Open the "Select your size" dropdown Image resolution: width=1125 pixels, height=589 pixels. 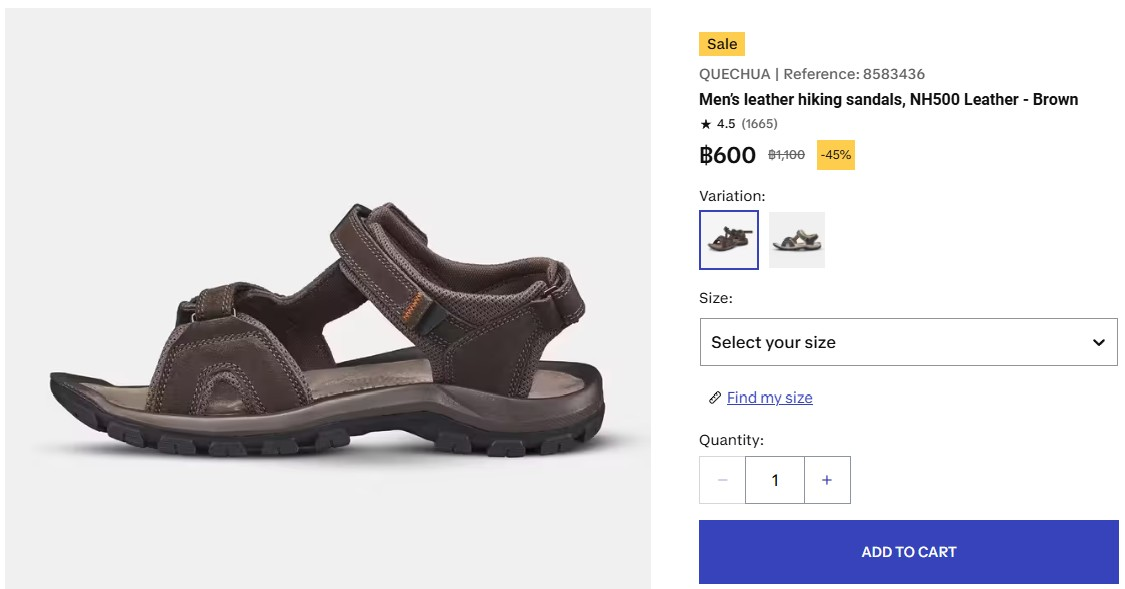coord(908,342)
